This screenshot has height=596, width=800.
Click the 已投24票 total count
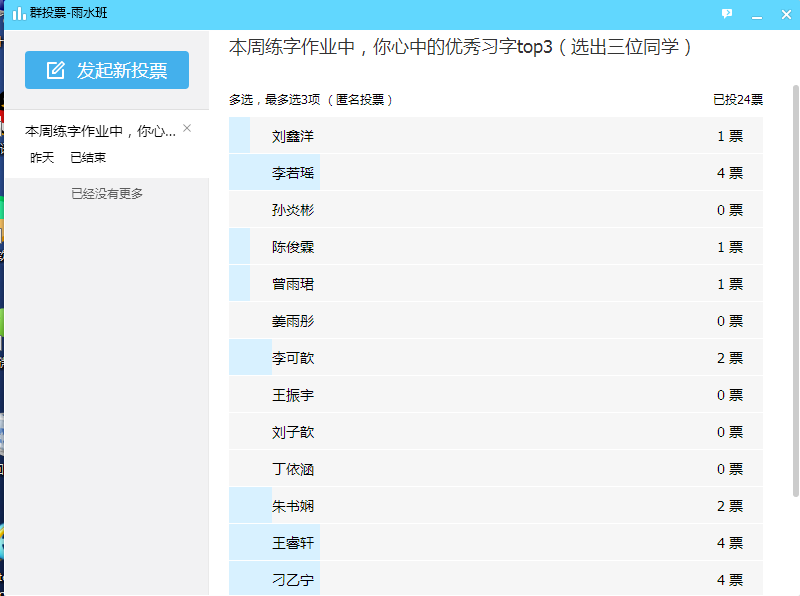pos(738,100)
